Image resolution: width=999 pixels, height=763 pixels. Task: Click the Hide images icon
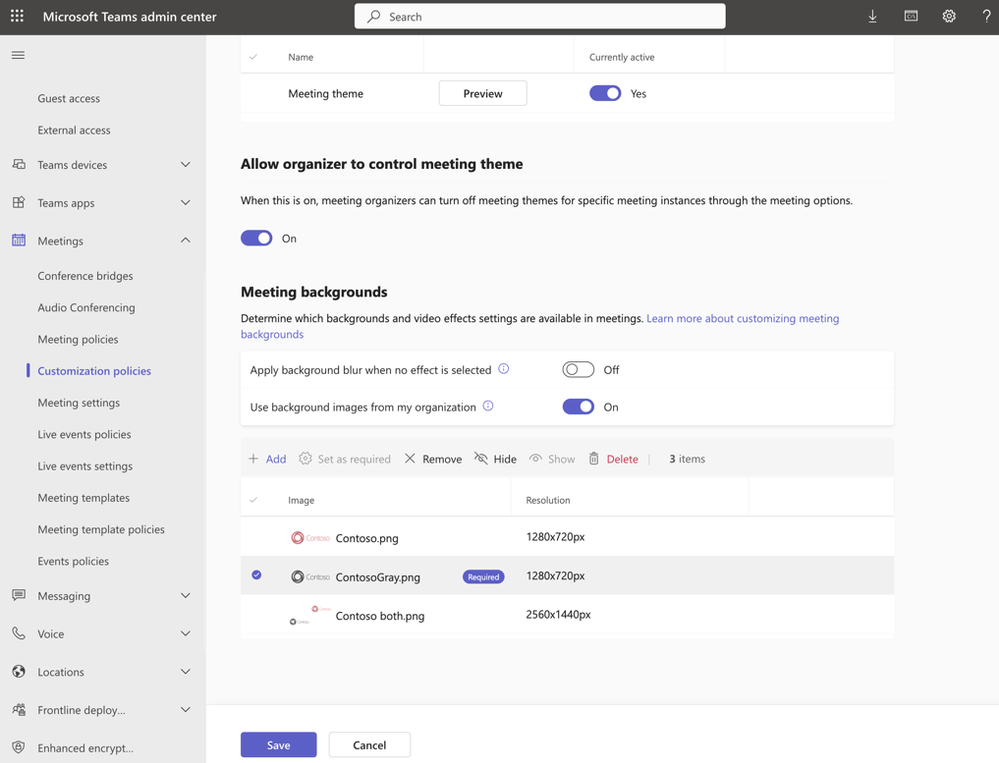[x=481, y=459]
